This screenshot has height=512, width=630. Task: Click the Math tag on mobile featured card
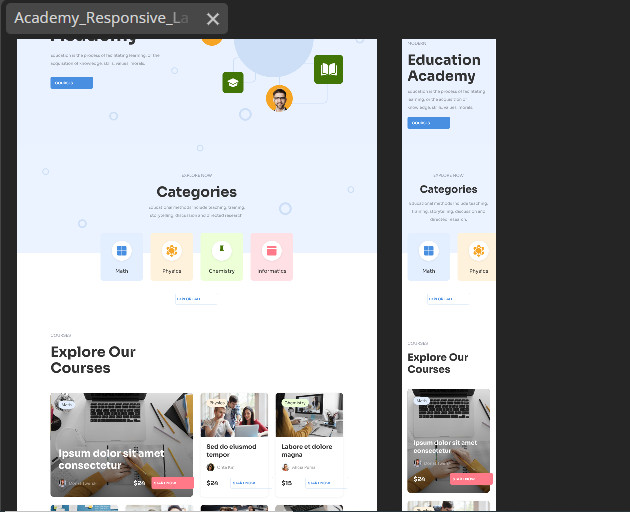click(422, 401)
